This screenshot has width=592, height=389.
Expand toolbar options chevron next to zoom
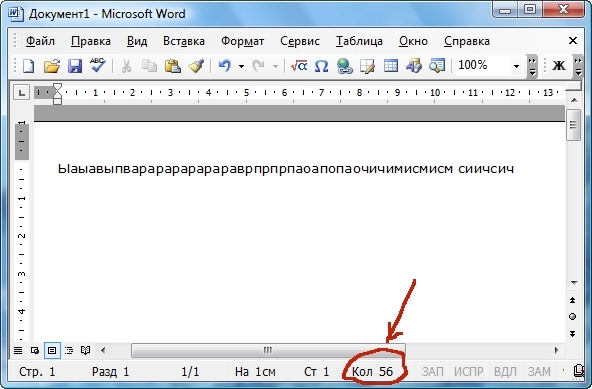click(x=532, y=66)
